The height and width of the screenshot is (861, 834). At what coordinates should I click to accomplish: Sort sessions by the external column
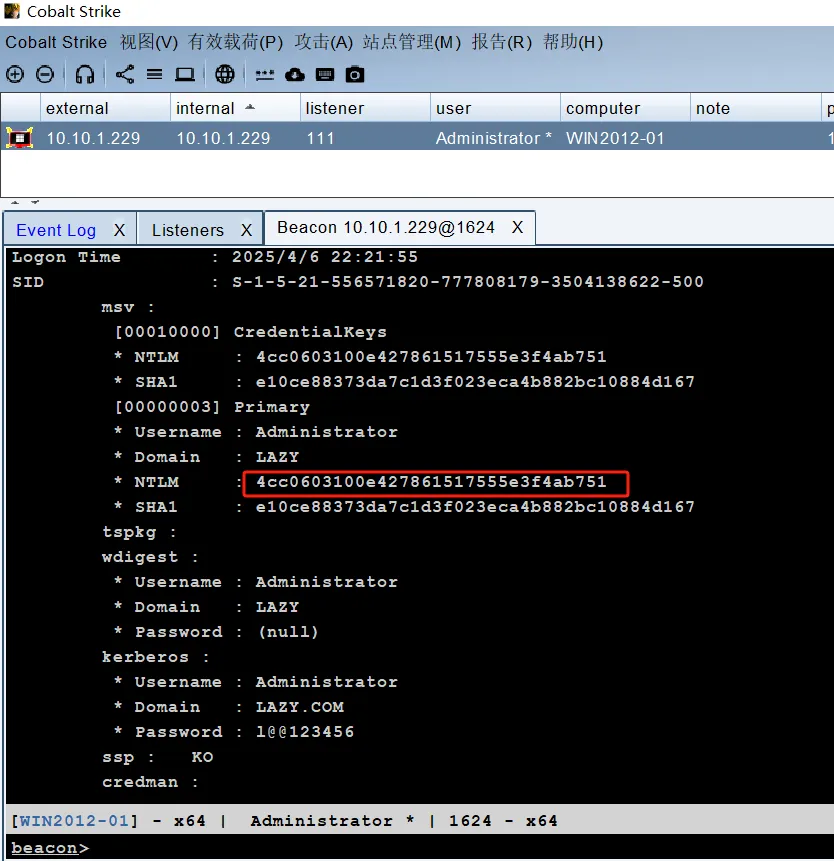[x=105, y=108]
